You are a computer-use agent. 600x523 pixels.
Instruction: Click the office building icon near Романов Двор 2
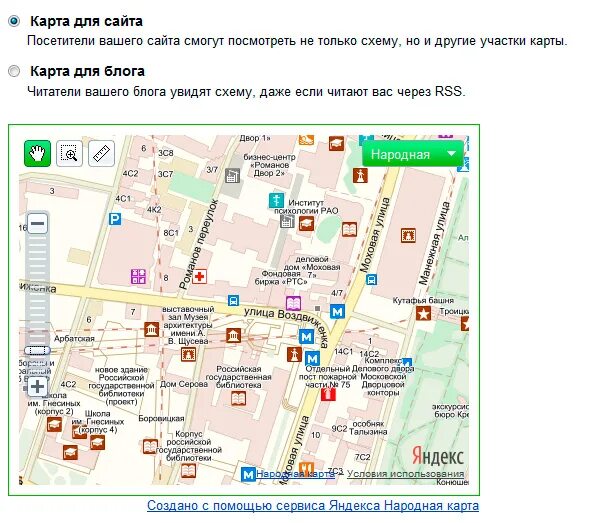(232, 176)
